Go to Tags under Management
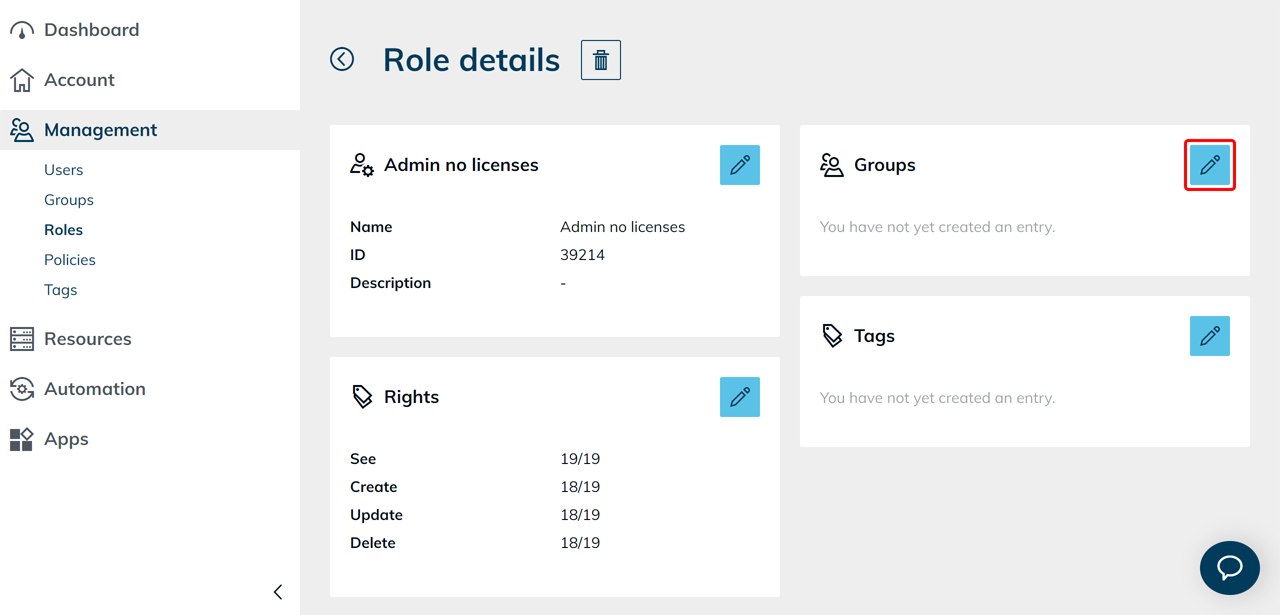 click(x=60, y=290)
